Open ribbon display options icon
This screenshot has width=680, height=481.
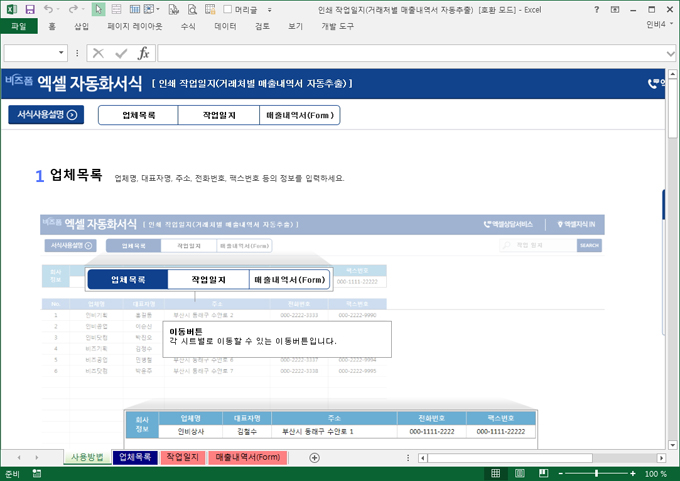[x=615, y=9]
